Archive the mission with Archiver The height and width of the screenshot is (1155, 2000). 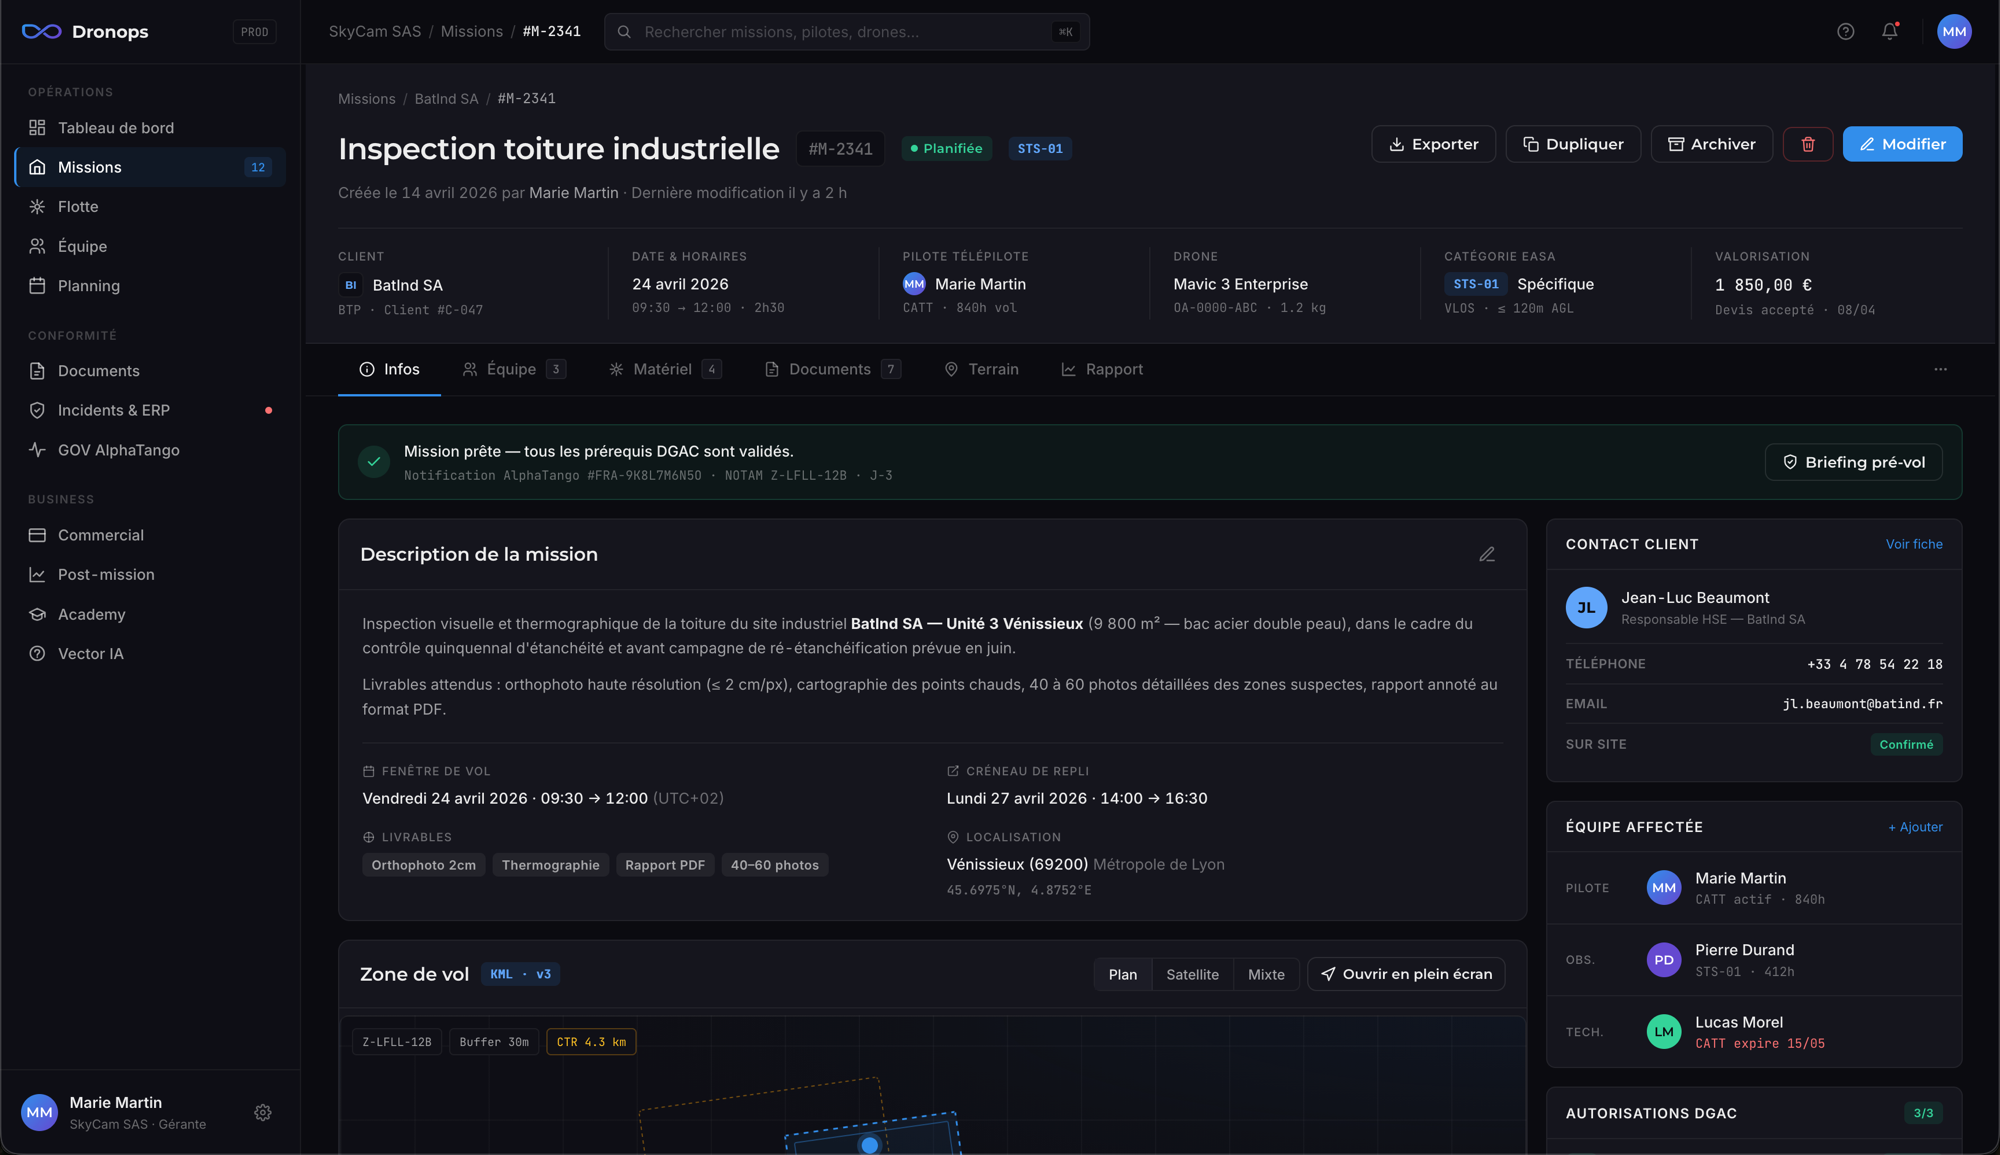1711,144
